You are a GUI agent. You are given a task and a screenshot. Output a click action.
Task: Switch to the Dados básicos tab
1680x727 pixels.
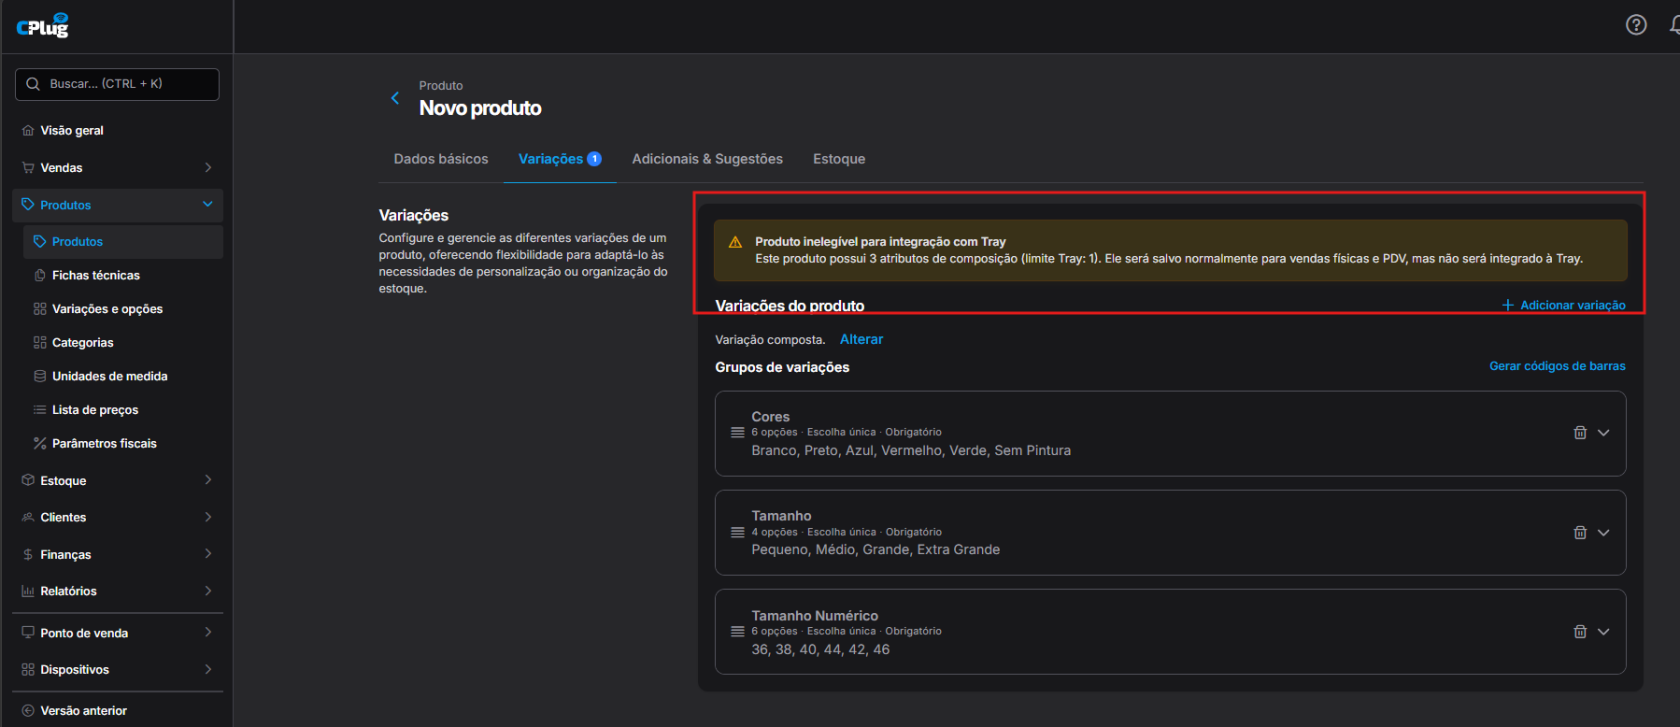[x=441, y=159]
